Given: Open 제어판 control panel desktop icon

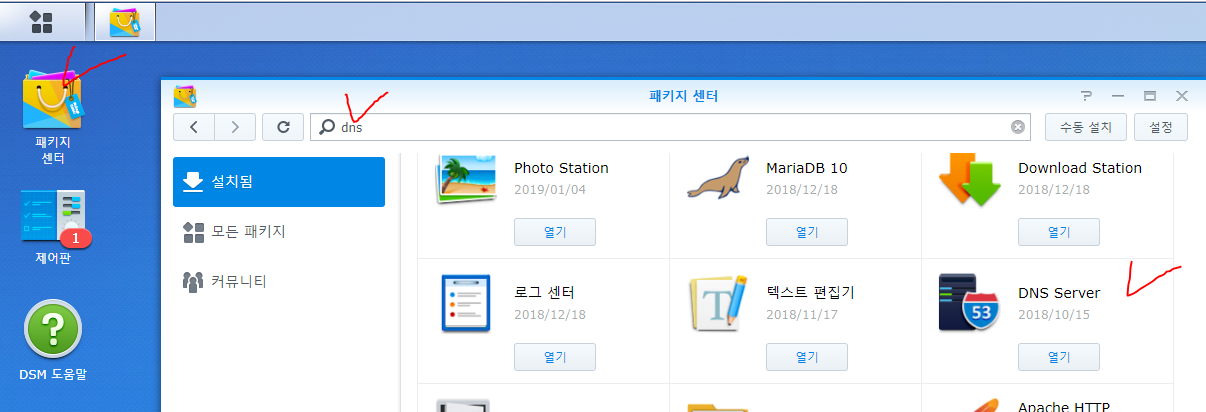Looking at the screenshot, I should (54, 227).
